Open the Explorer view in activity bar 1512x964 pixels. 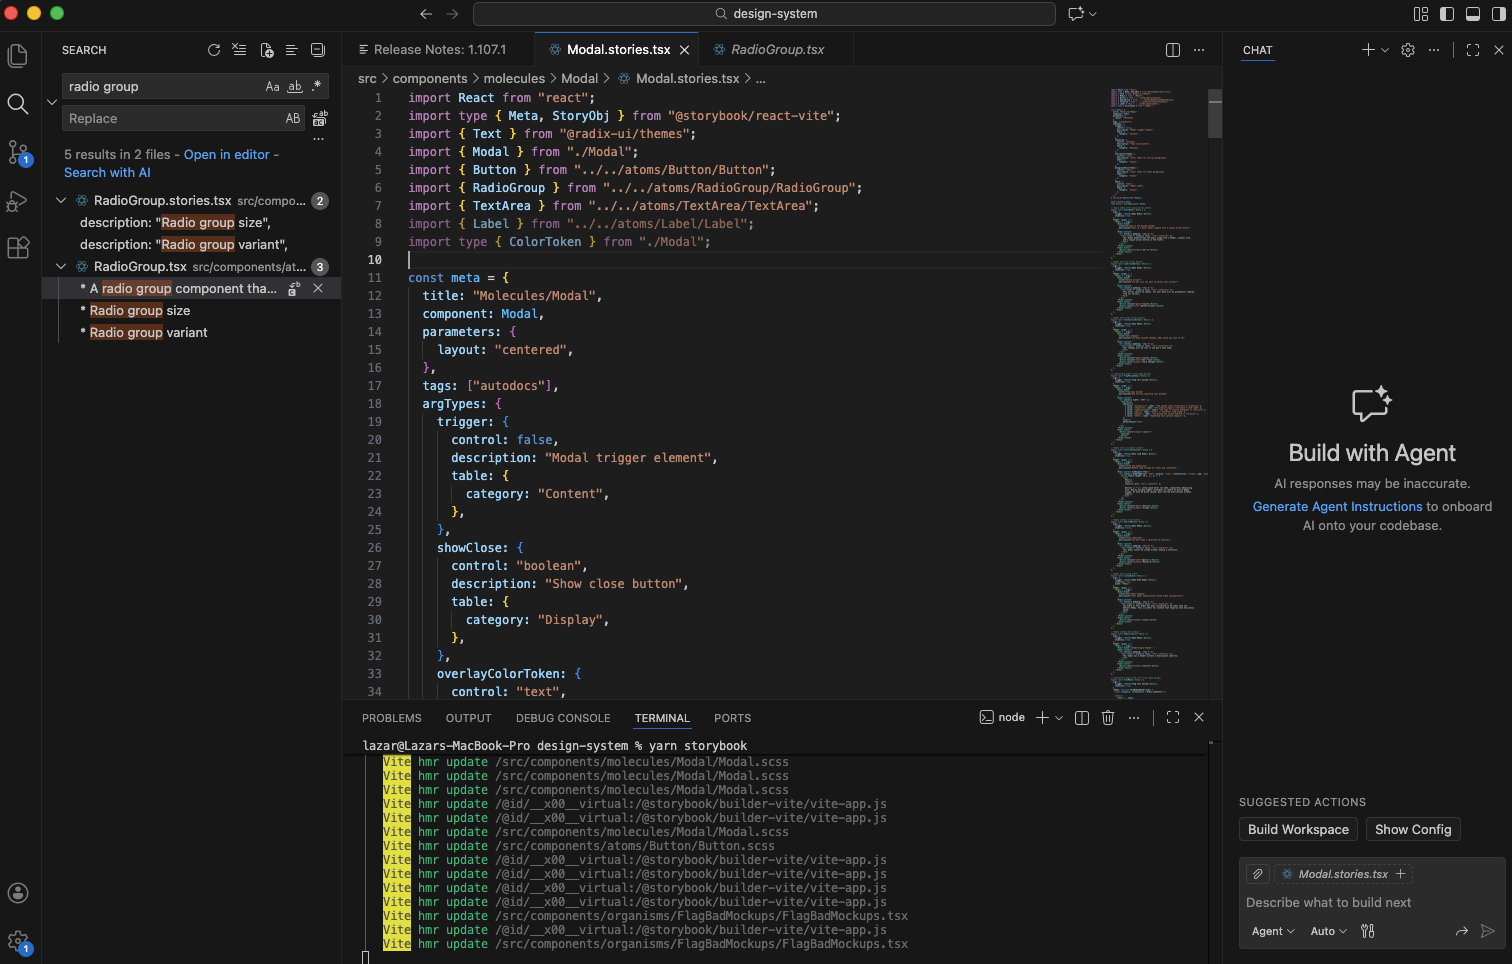[x=18, y=56]
